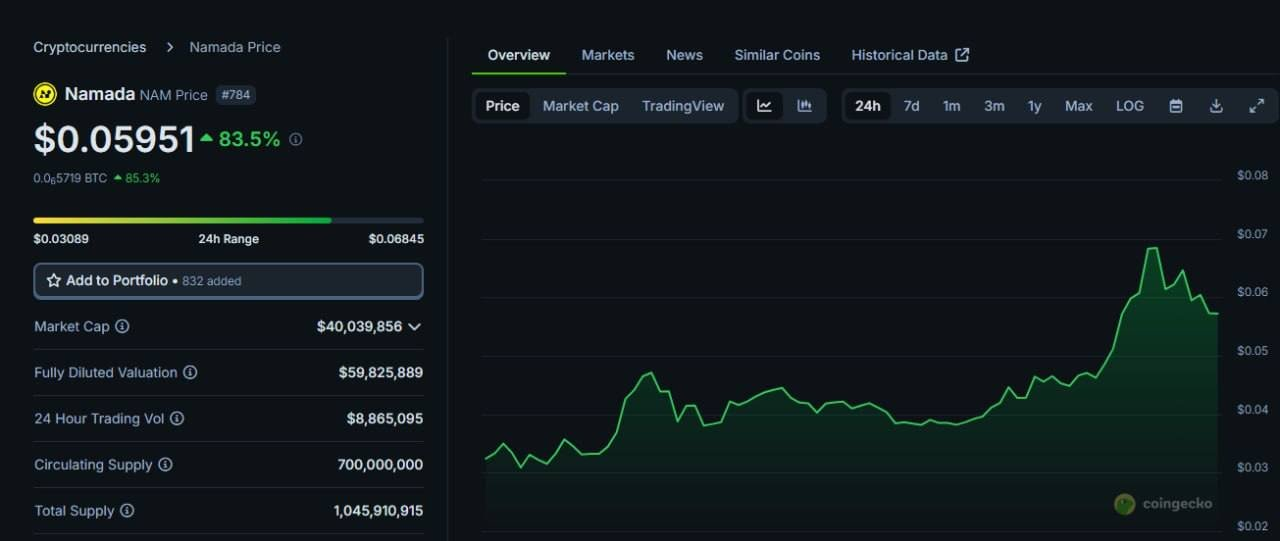Screen dimensions: 1280x541
Task: Select the Max time range
Action: point(1079,106)
